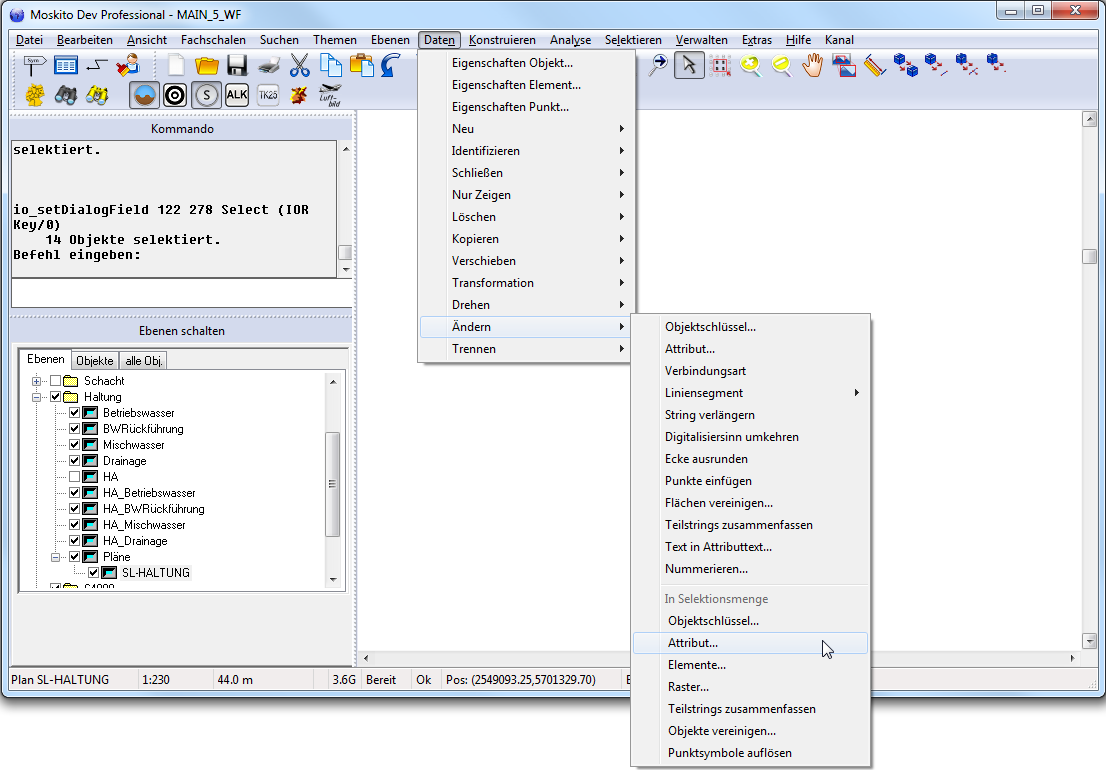Image resolution: width=1106 pixels, height=770 pixels.
Task: Select the arrow pointer tool
Action: pos(688,66)
